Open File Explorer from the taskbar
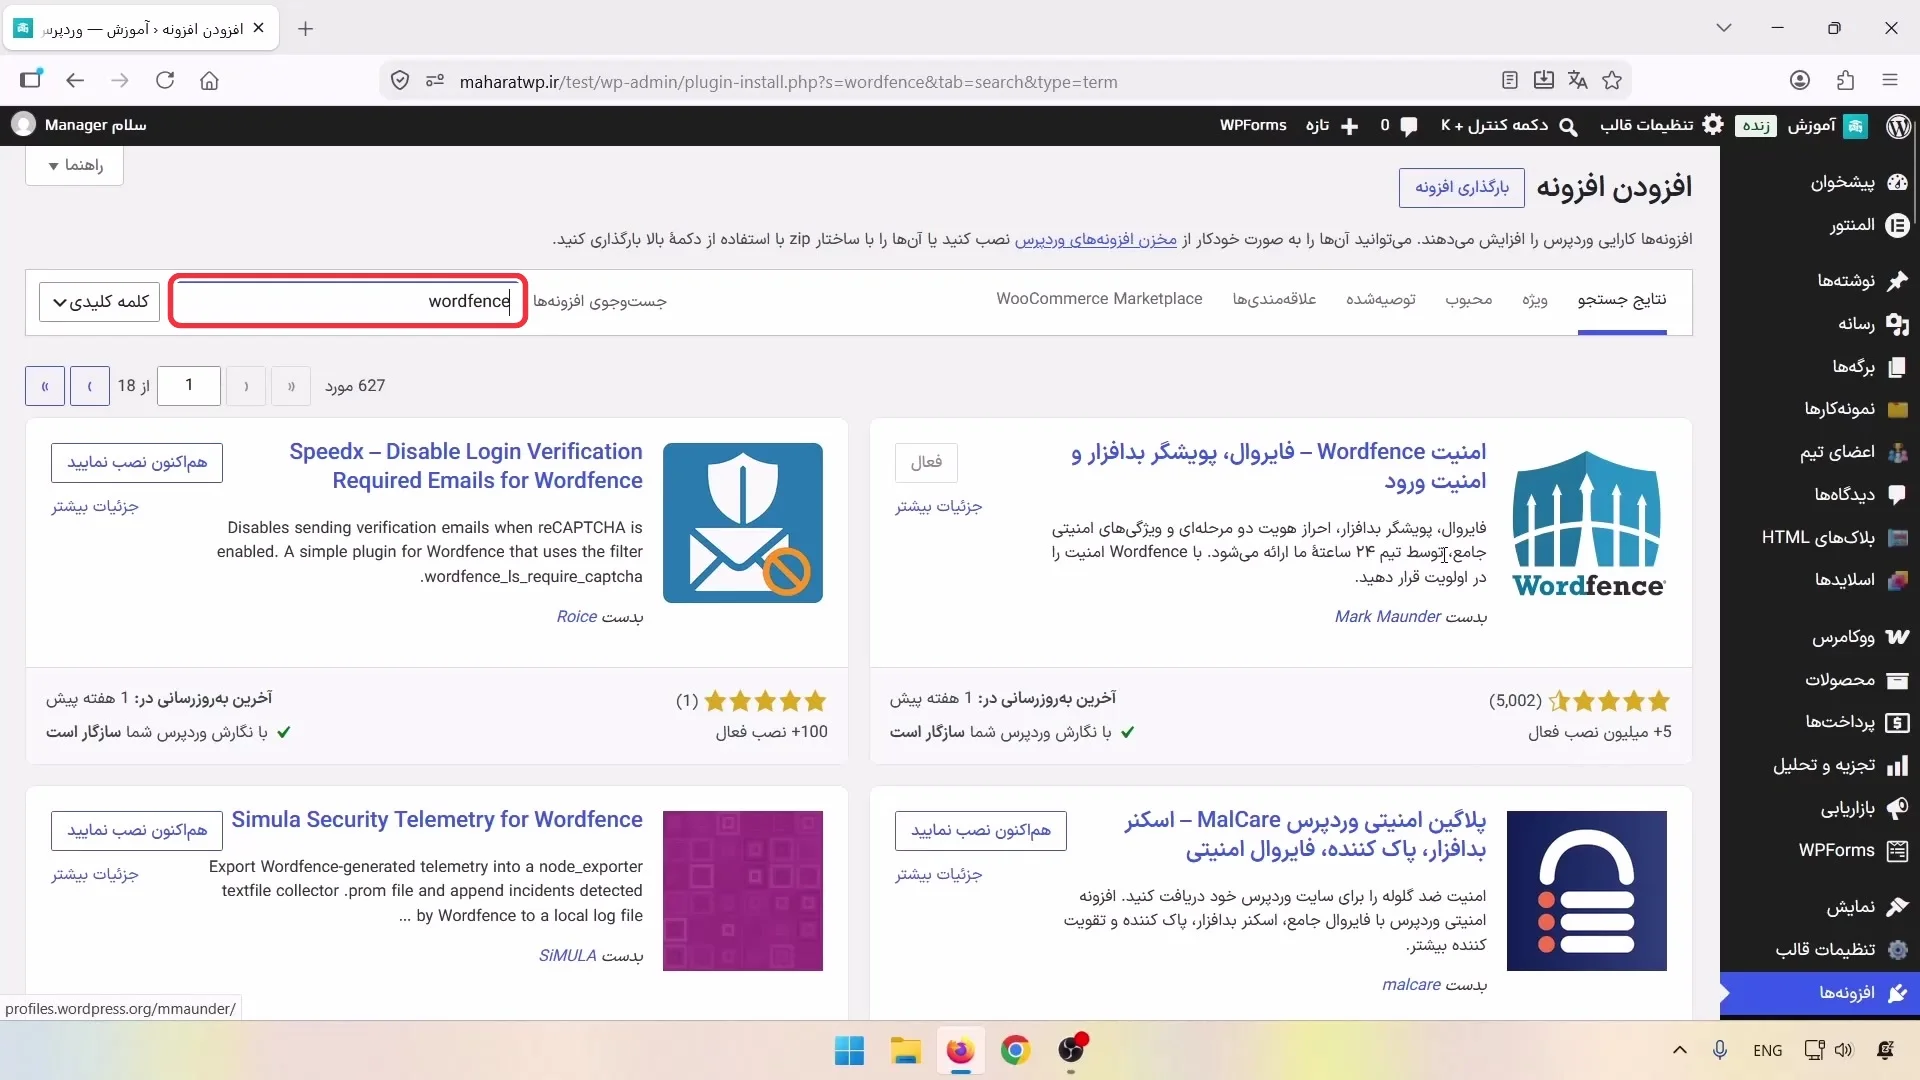 click(x=905, y=1050)
